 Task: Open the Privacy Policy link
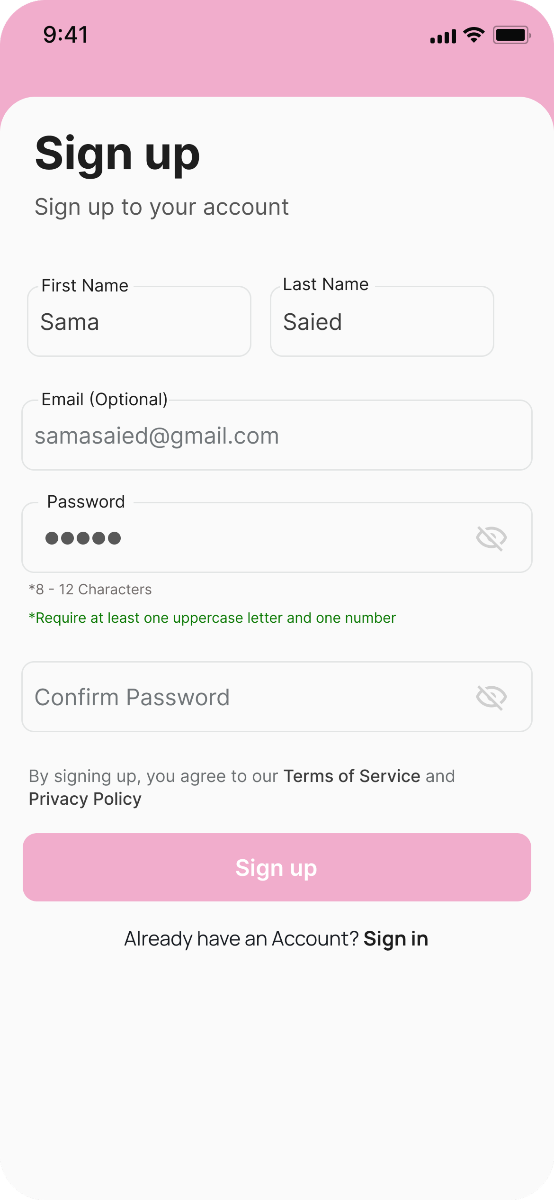point(85,799)
